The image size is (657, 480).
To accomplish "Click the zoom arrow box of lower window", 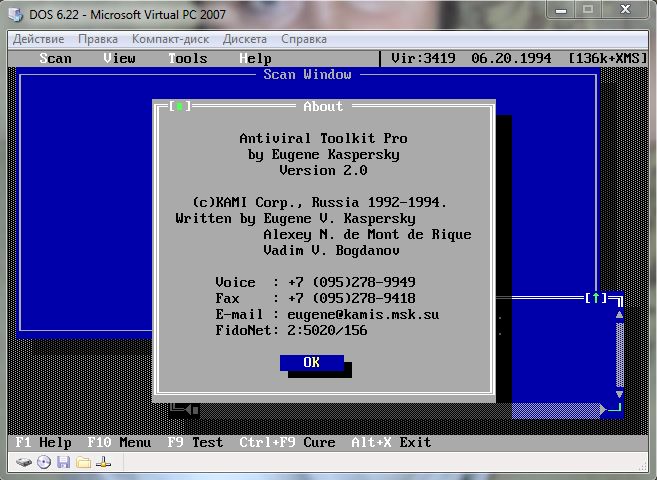I will click(x=596, y=298).
